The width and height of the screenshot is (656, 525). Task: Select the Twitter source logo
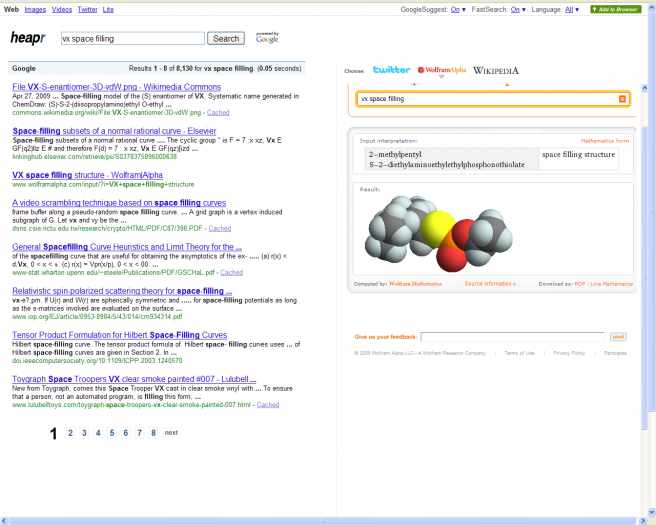click(x=391, y=70)
